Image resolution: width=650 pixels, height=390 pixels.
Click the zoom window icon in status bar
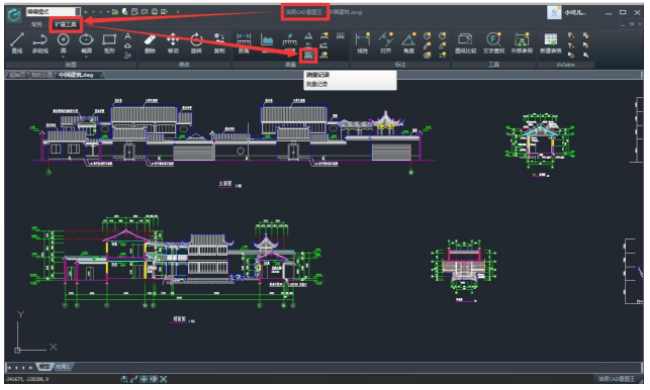tap(124, 379)
